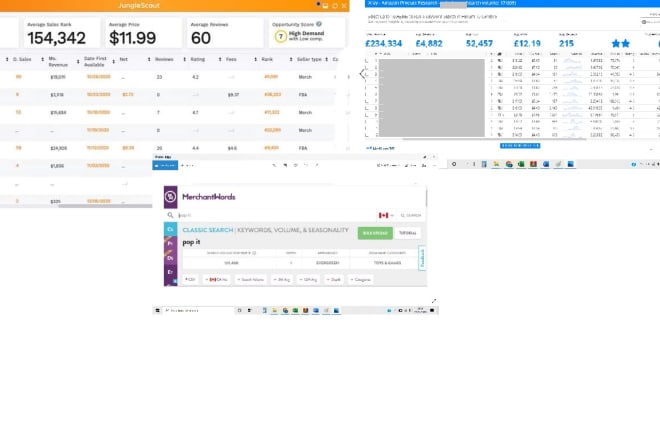
Task: Open Chrome icon on the upper taskbar
Action: click(x=509, y=164)
